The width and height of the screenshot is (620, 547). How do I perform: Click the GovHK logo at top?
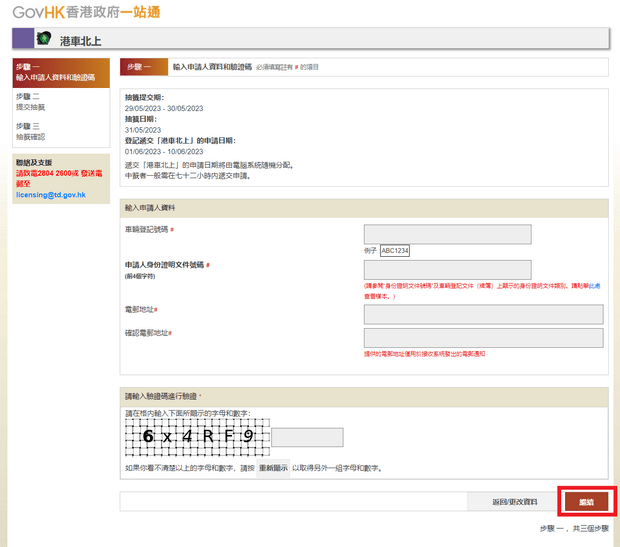(86, 13)
